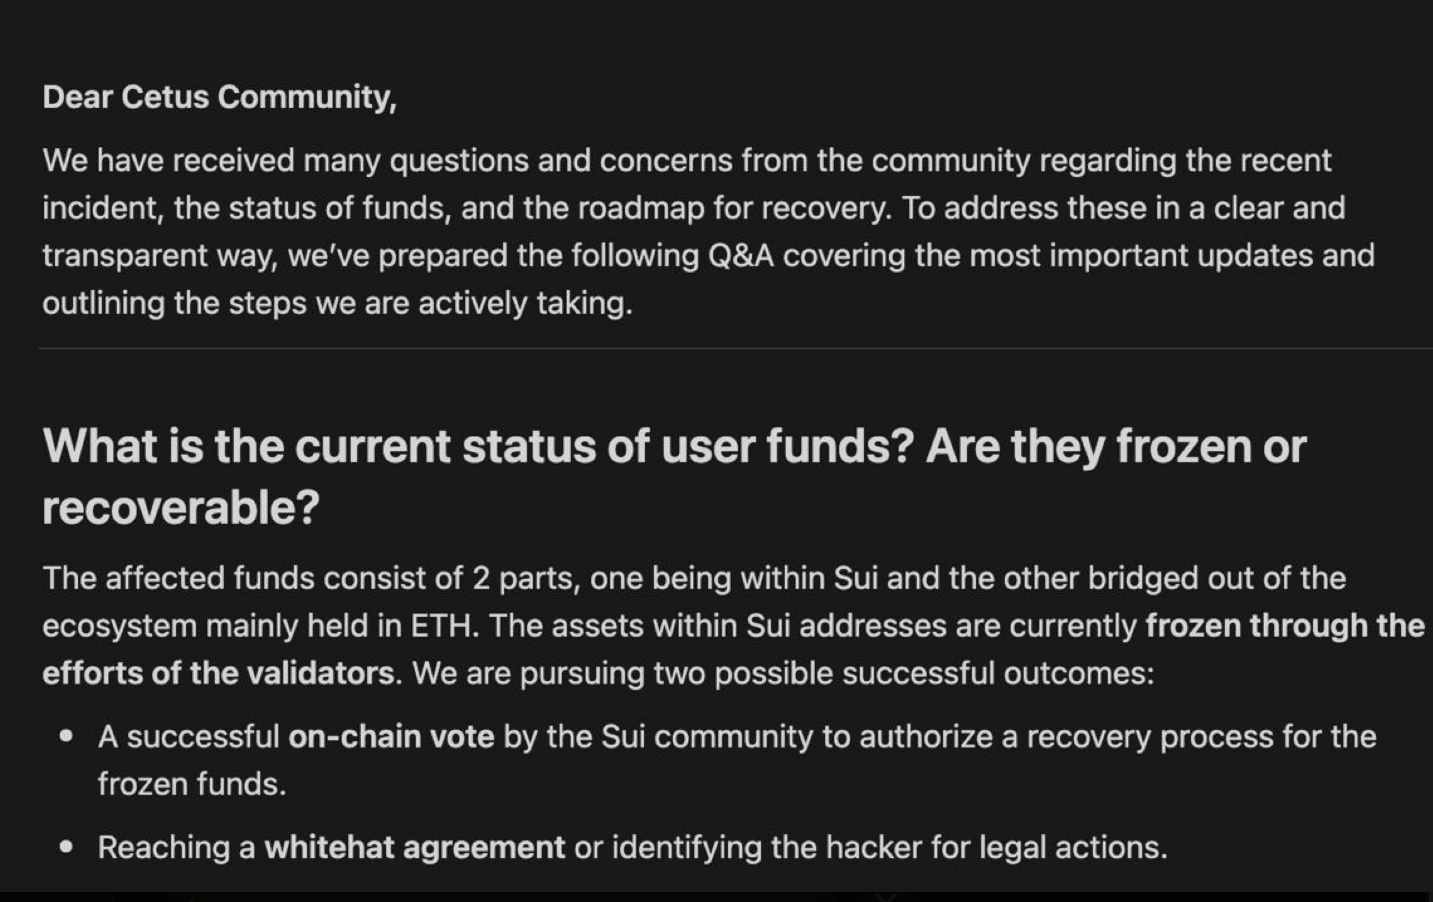This screenshot has height=902, width=1433.
Task: Click the 'Dear Cetus Community,' greeting
Action: pyautogui.click(x=219, y=97)
